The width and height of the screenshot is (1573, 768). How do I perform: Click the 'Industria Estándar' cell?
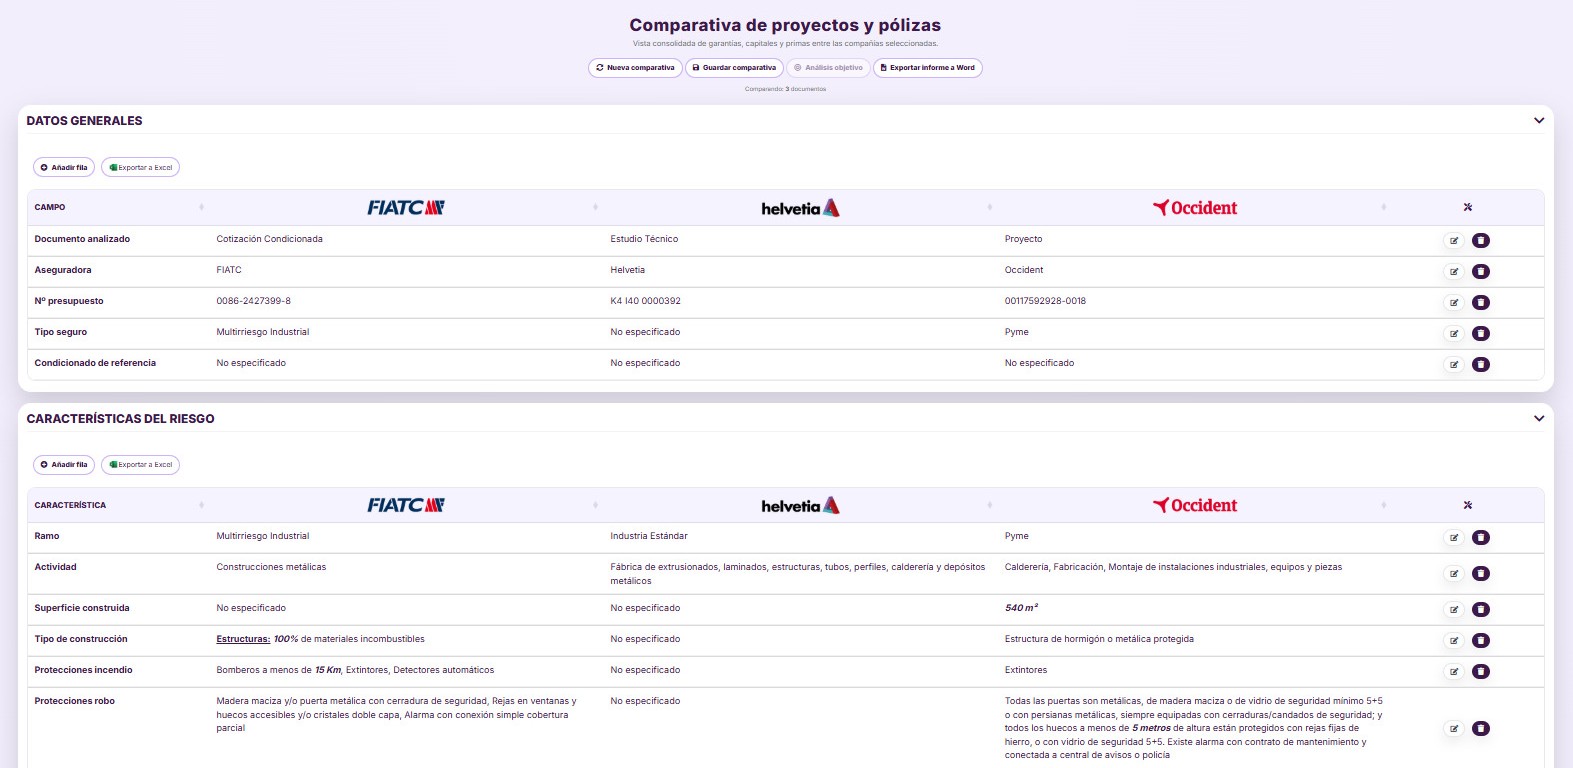click(x=649, y=536)
